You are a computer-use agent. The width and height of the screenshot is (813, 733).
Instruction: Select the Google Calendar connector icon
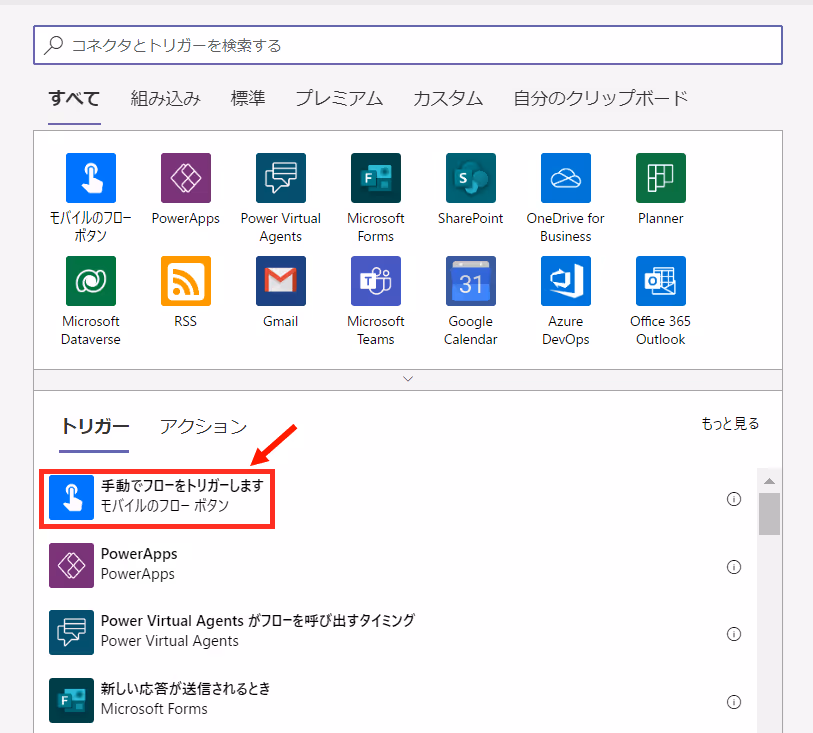click(471, 281)
